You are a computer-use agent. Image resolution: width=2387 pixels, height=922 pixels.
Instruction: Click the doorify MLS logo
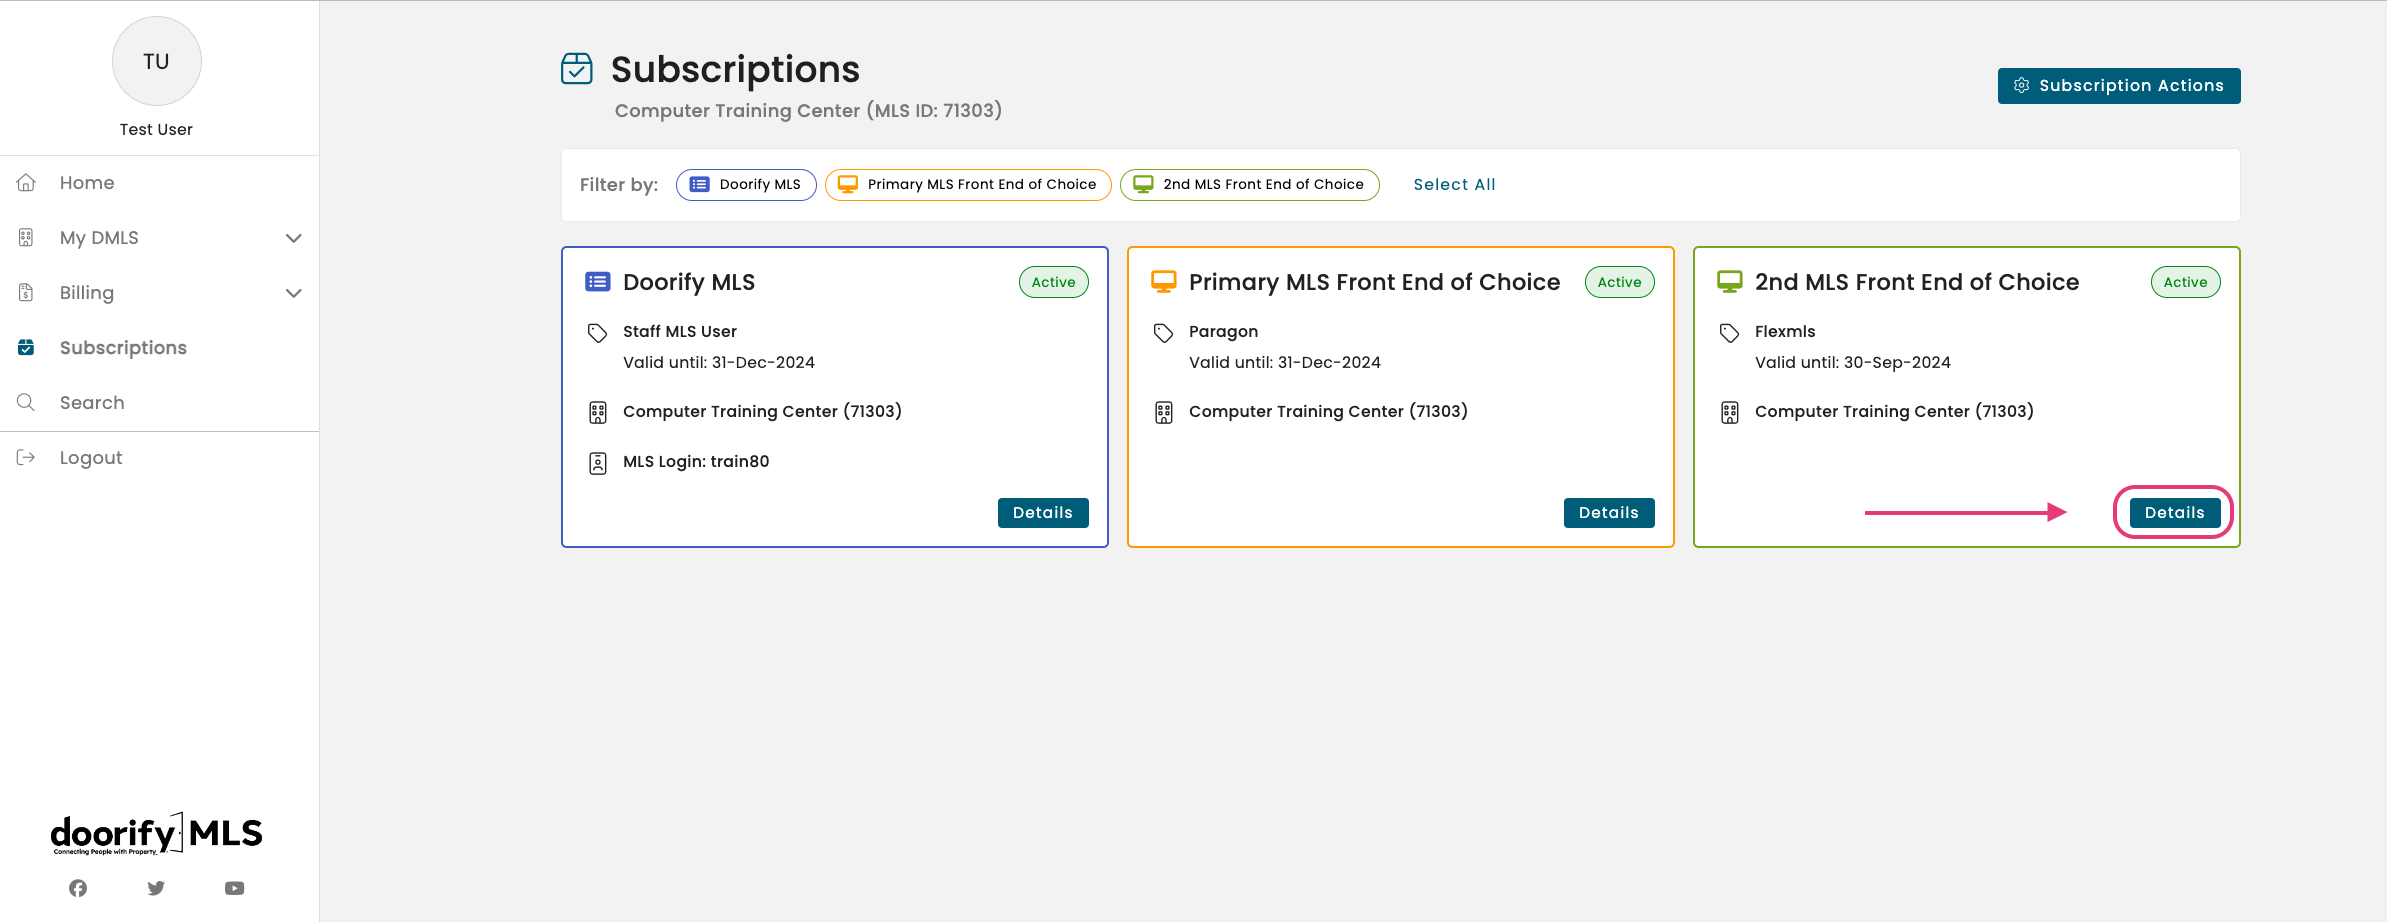point(157,834)
